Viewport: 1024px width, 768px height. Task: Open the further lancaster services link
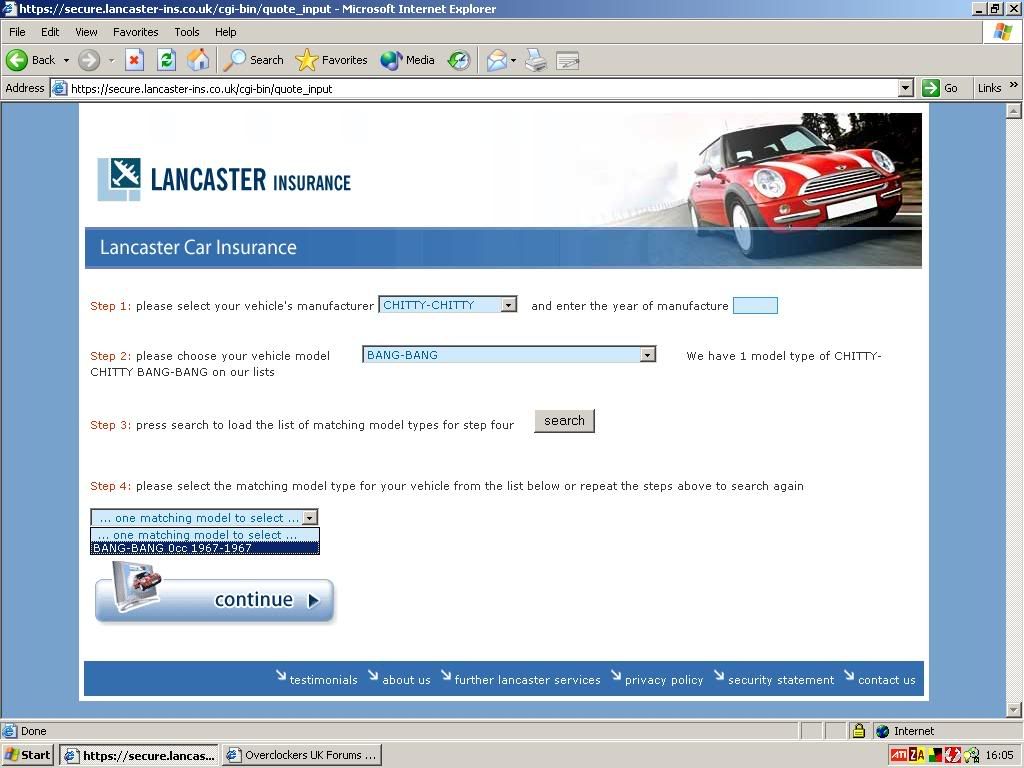[x=527, y=680]
